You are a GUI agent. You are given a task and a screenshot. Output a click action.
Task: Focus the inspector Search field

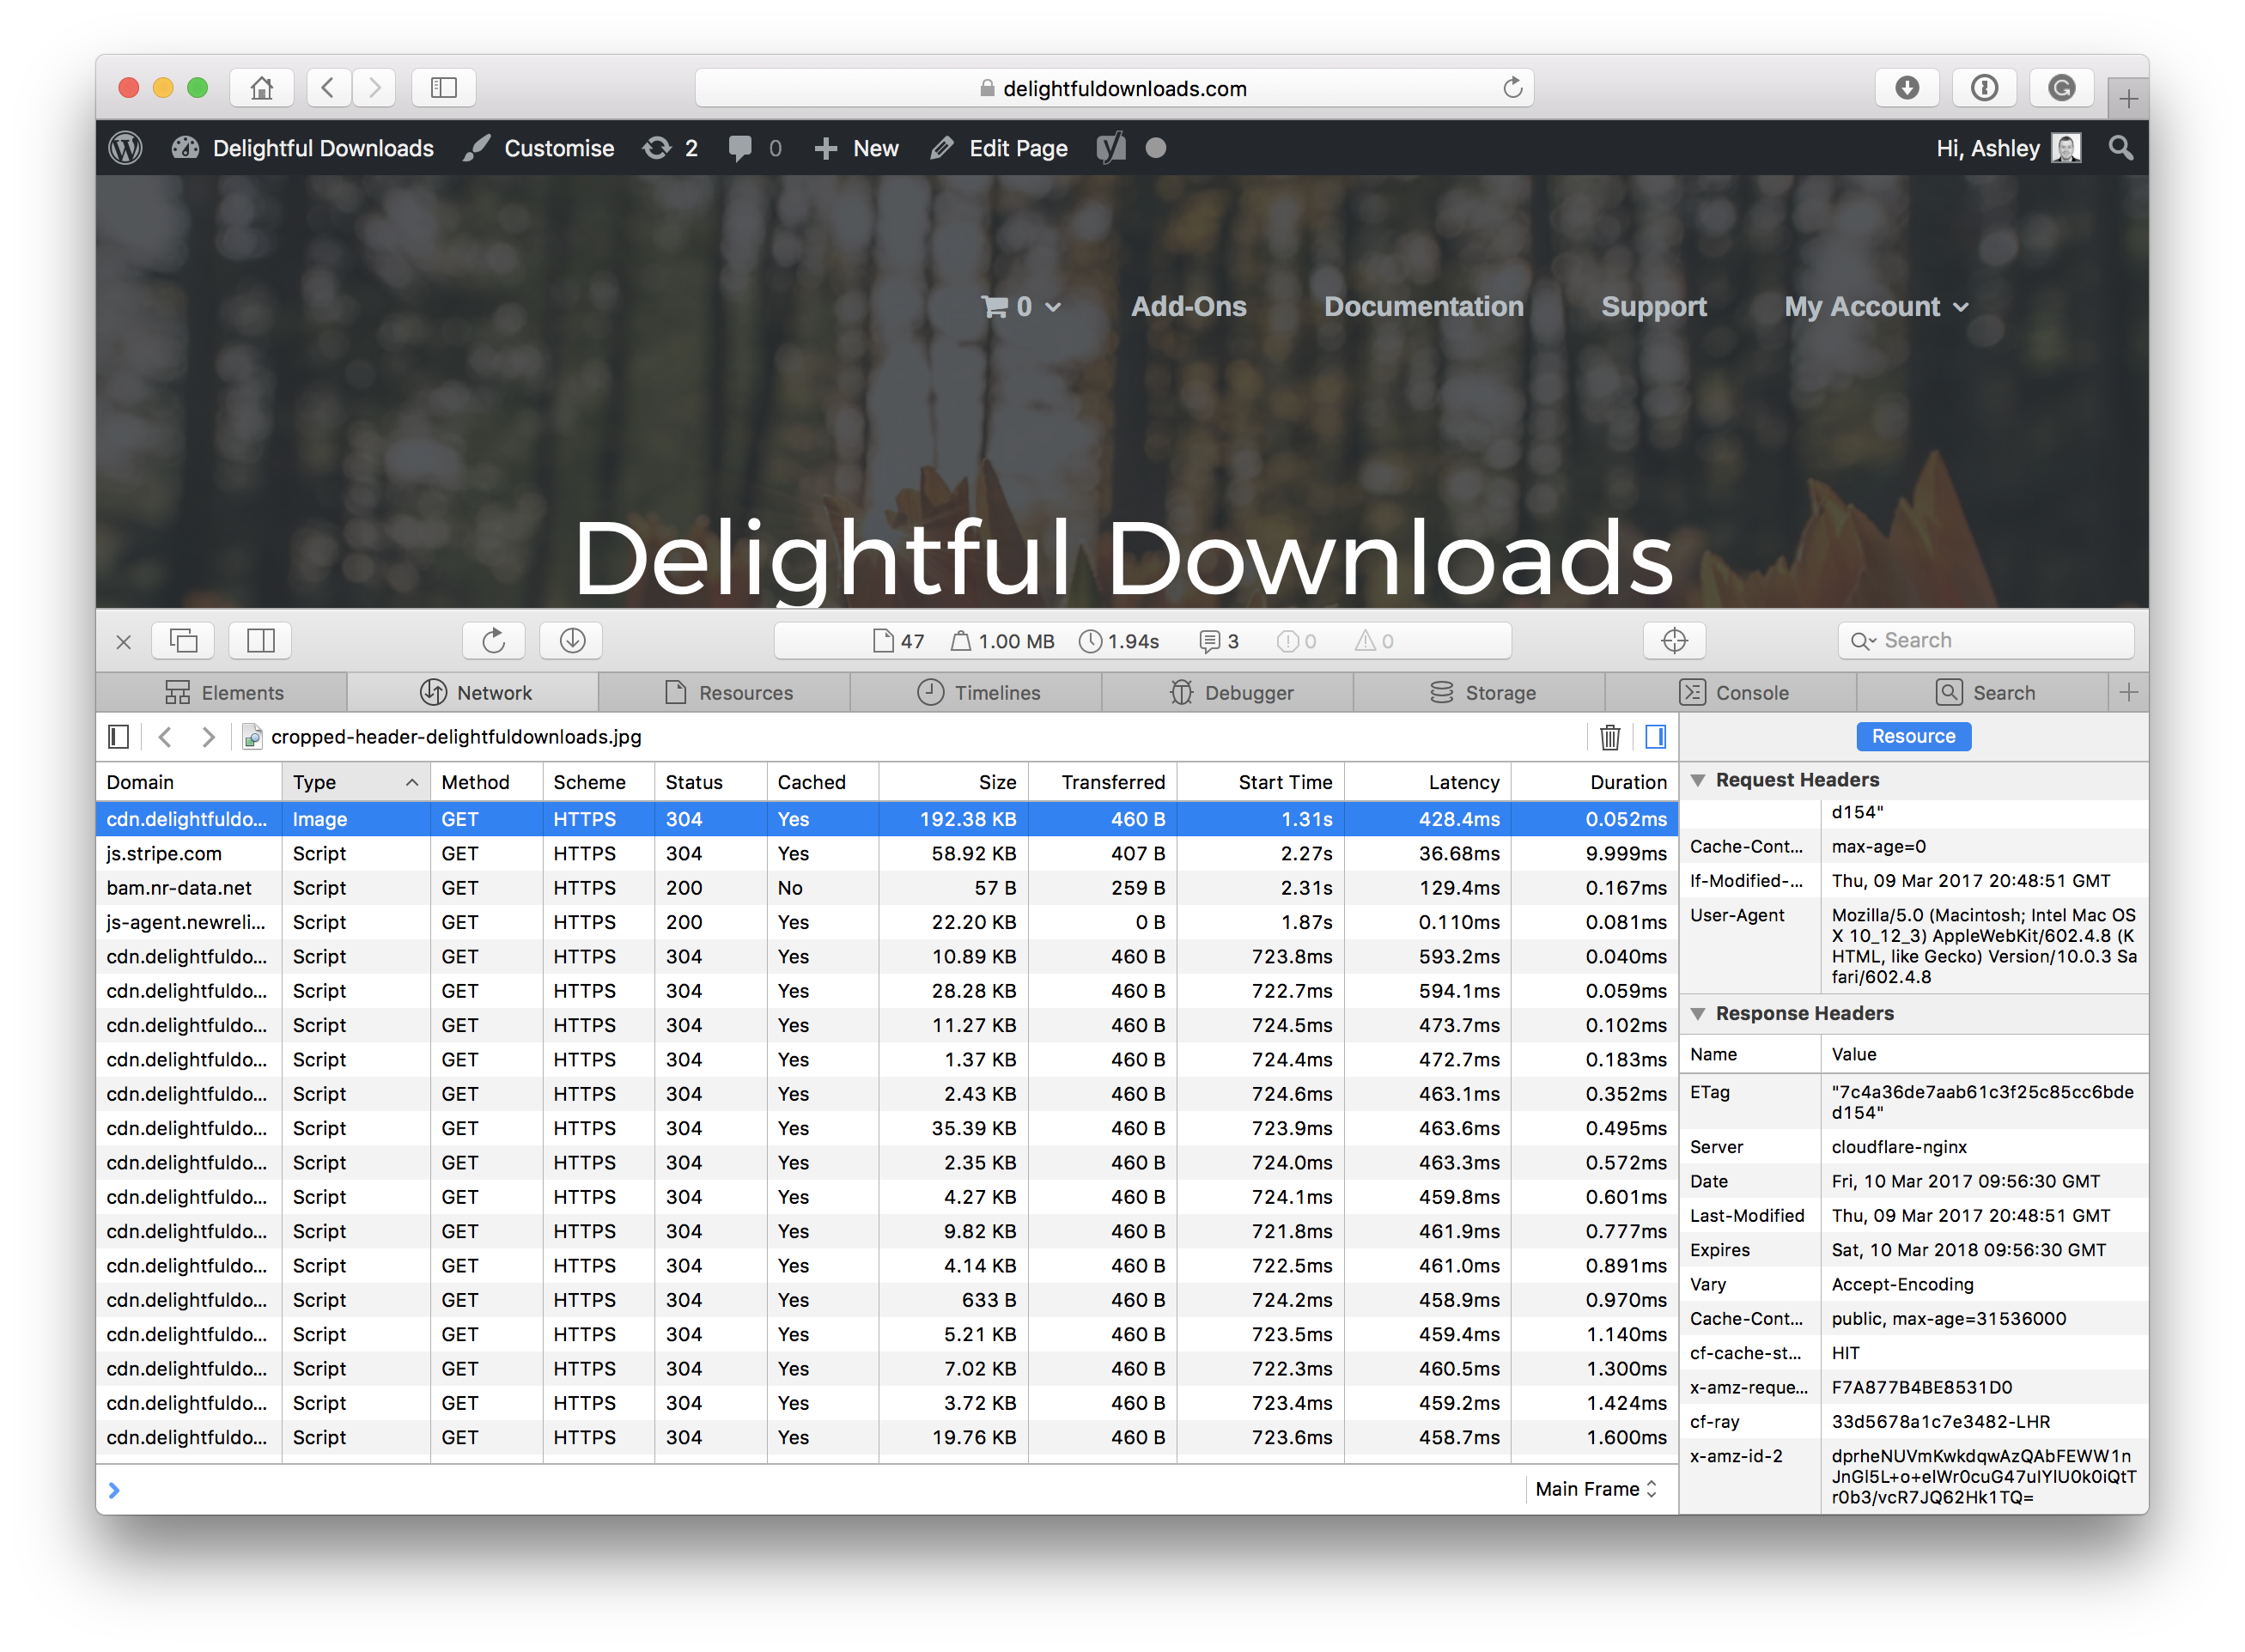(x=1985, y=640)
